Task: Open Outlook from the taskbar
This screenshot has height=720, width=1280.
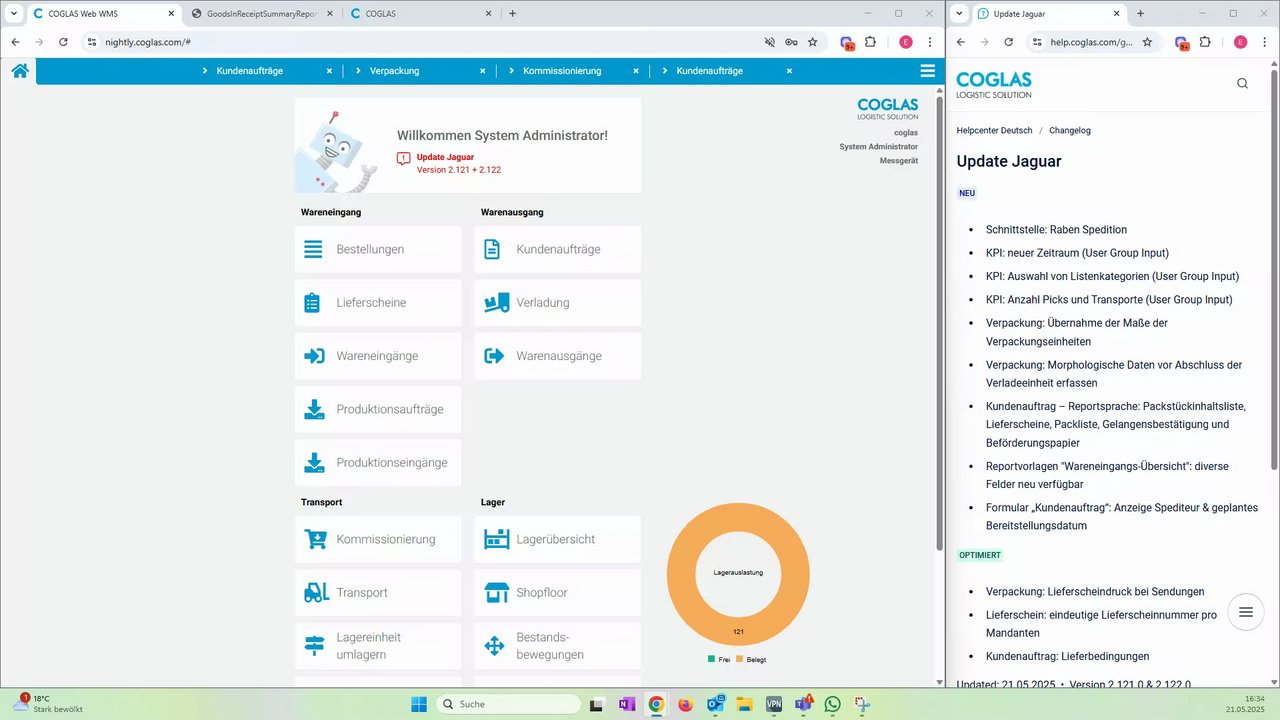Action: click(x=715, y=704)
